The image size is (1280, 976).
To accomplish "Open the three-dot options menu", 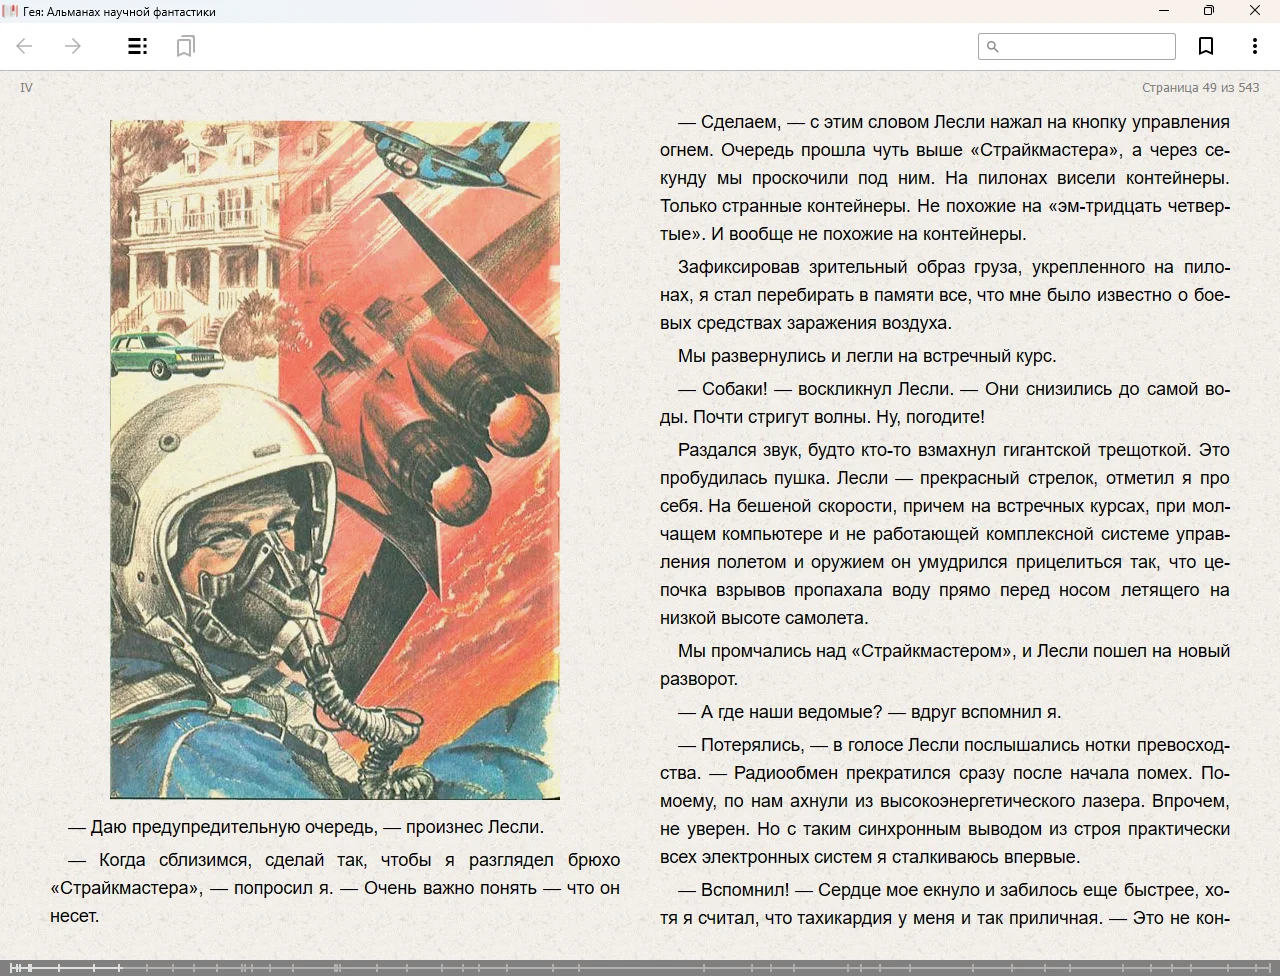I will tap(1254, 46).
